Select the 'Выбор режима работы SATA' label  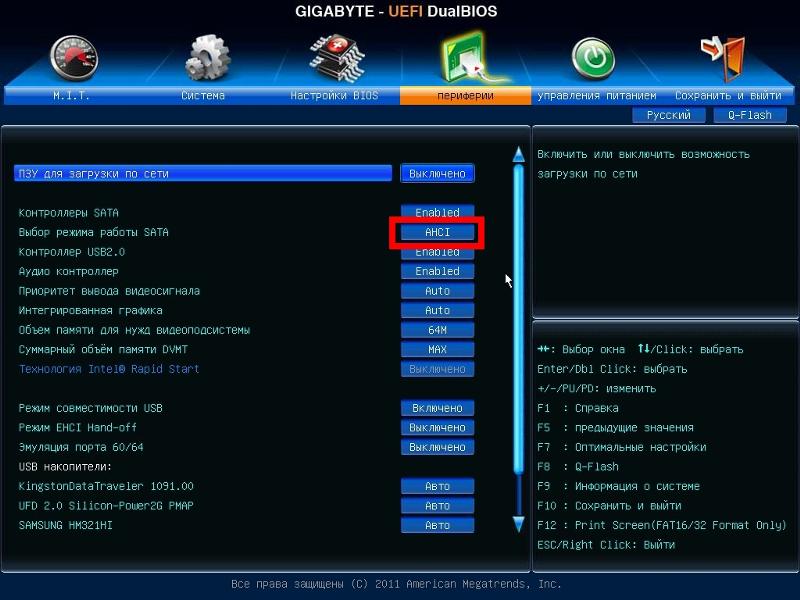click(93, 232)
